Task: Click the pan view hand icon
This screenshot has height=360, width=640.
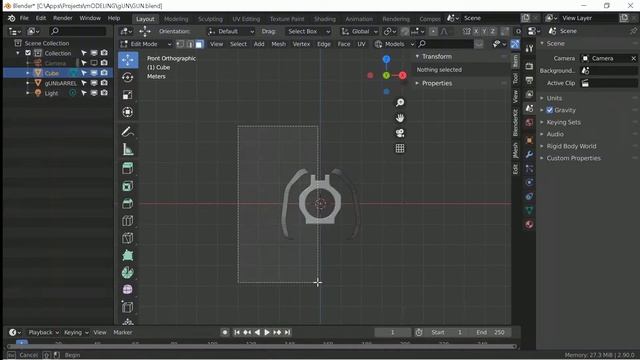Action: tap(400, 118)
